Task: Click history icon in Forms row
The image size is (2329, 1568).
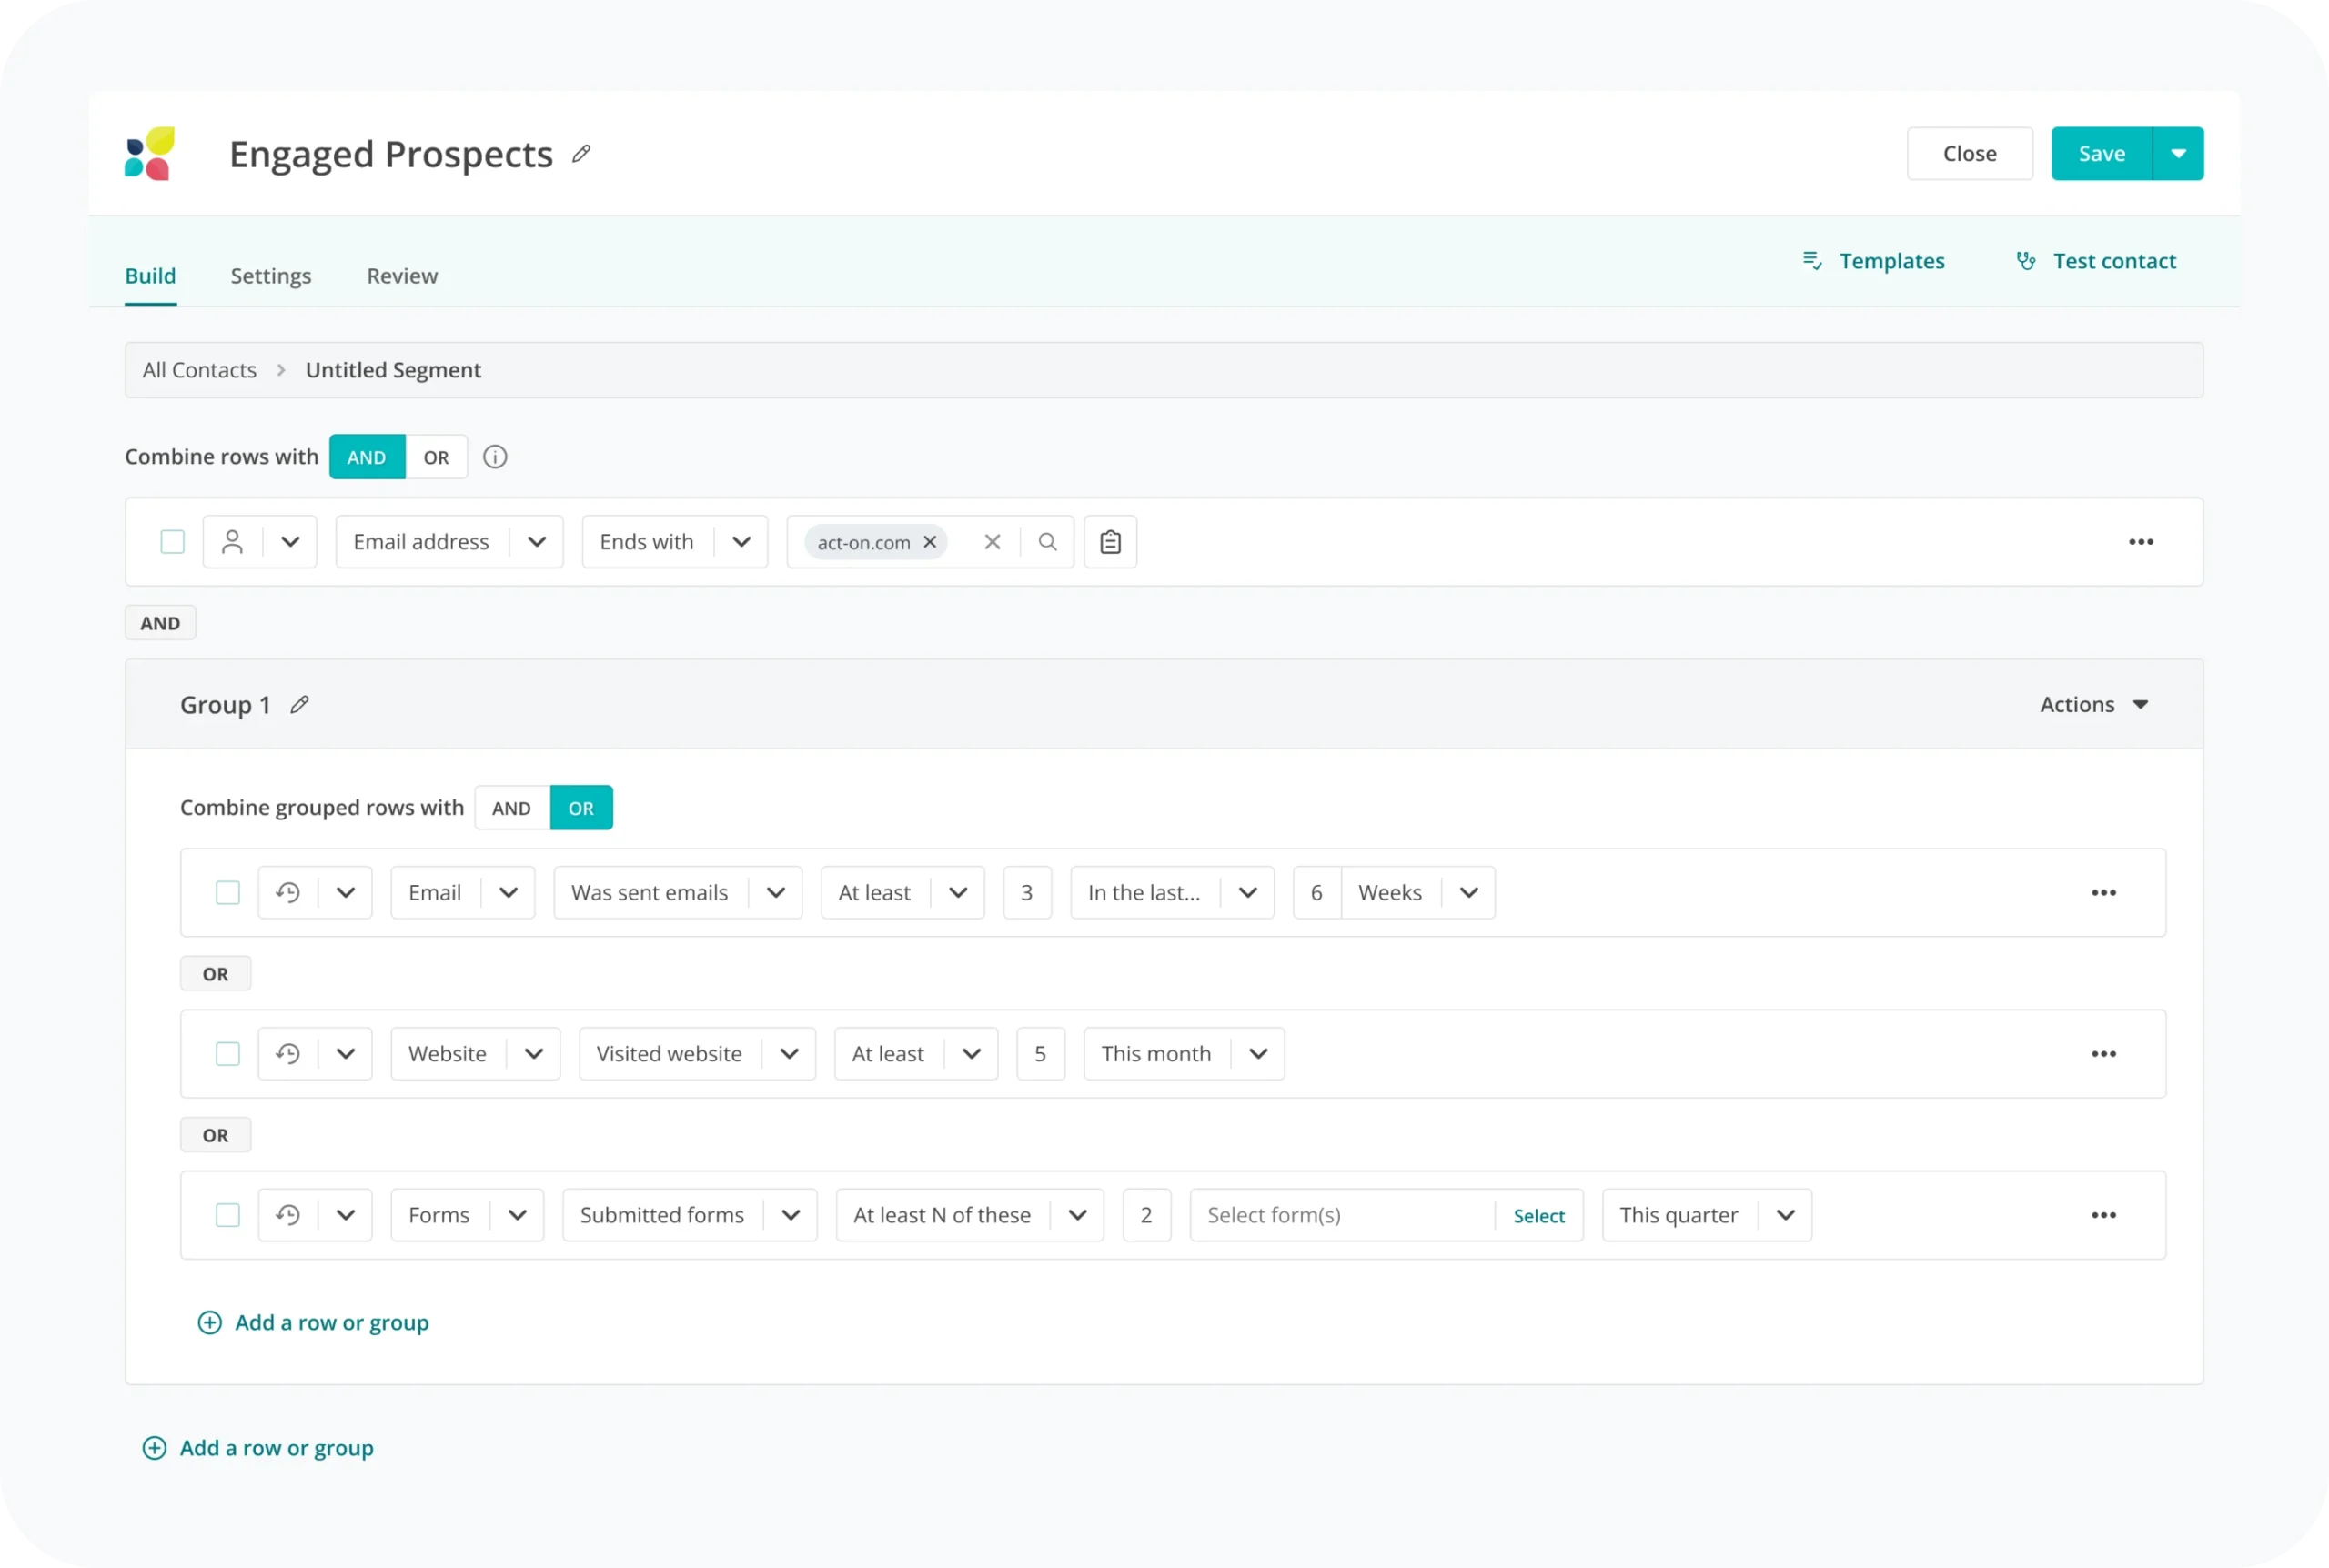Action: 288,1215
